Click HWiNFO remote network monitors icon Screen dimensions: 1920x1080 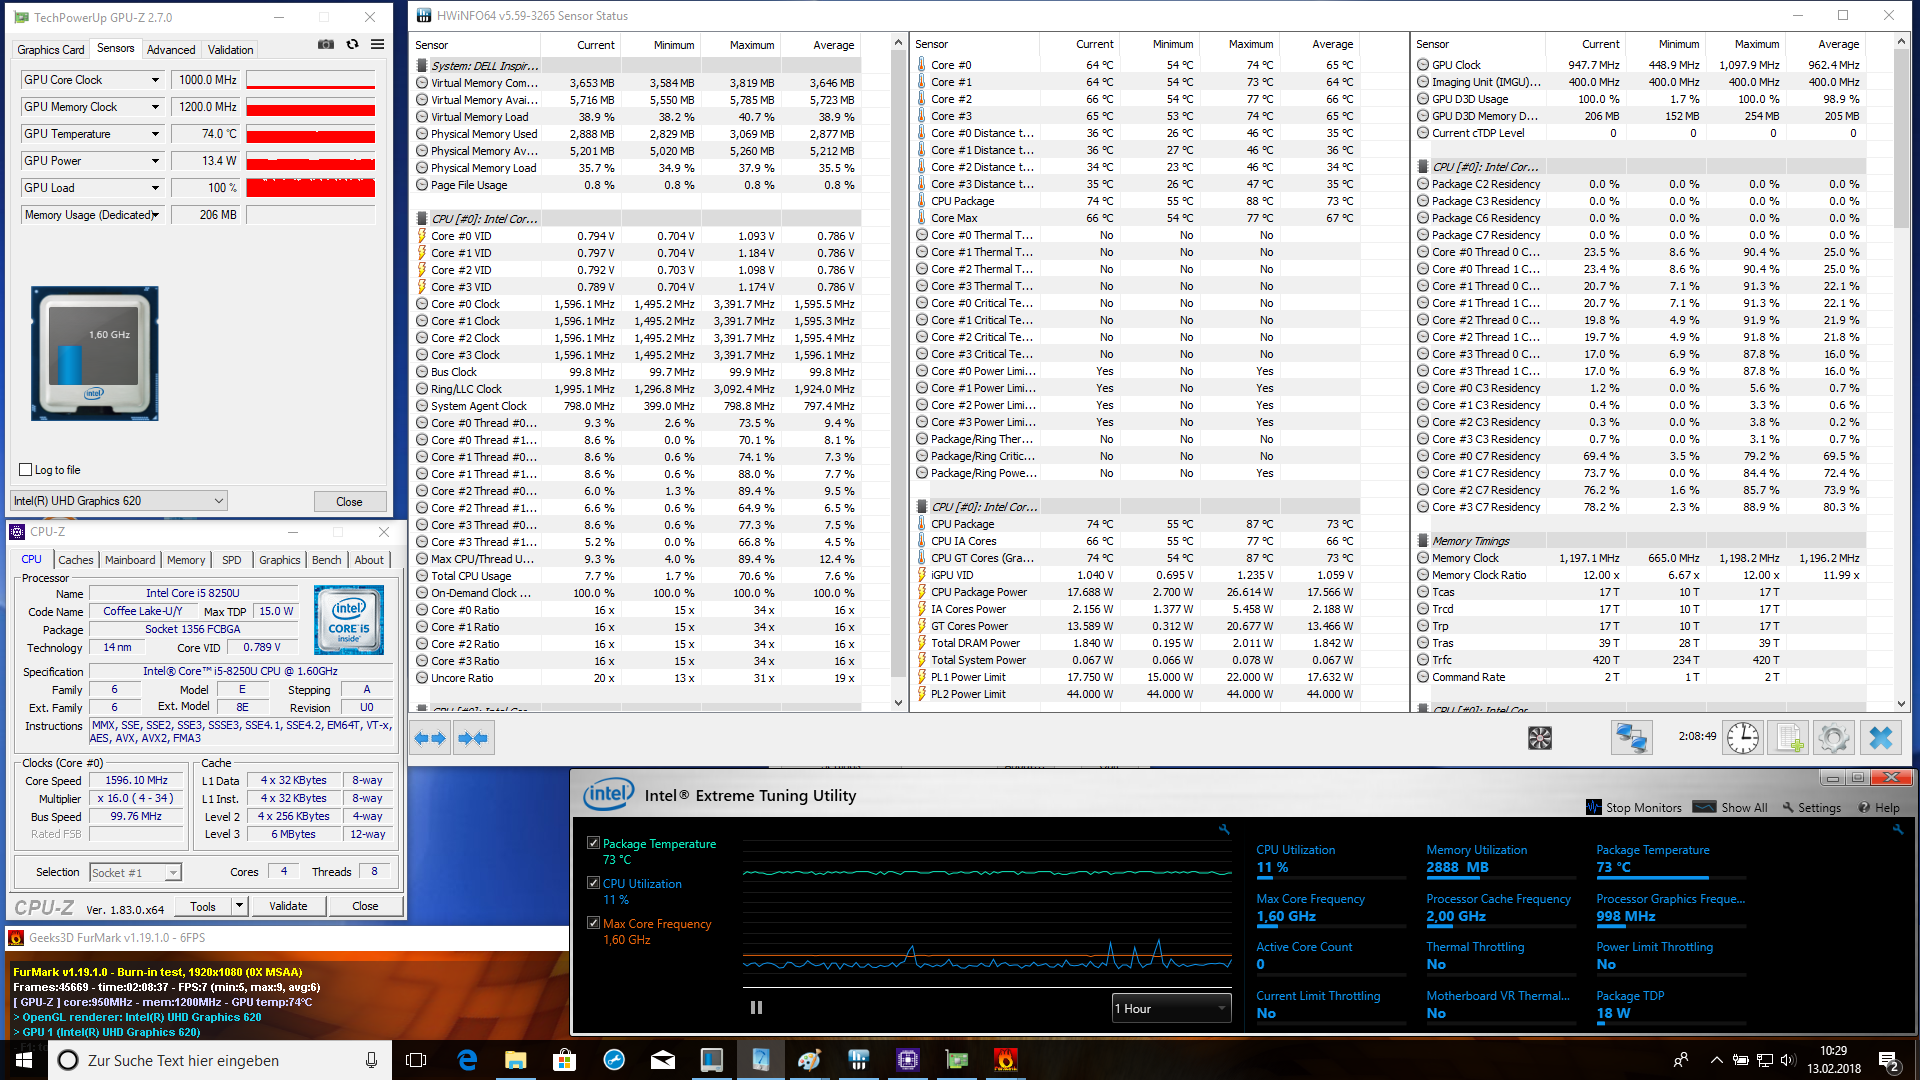(x=1631, y=738)
